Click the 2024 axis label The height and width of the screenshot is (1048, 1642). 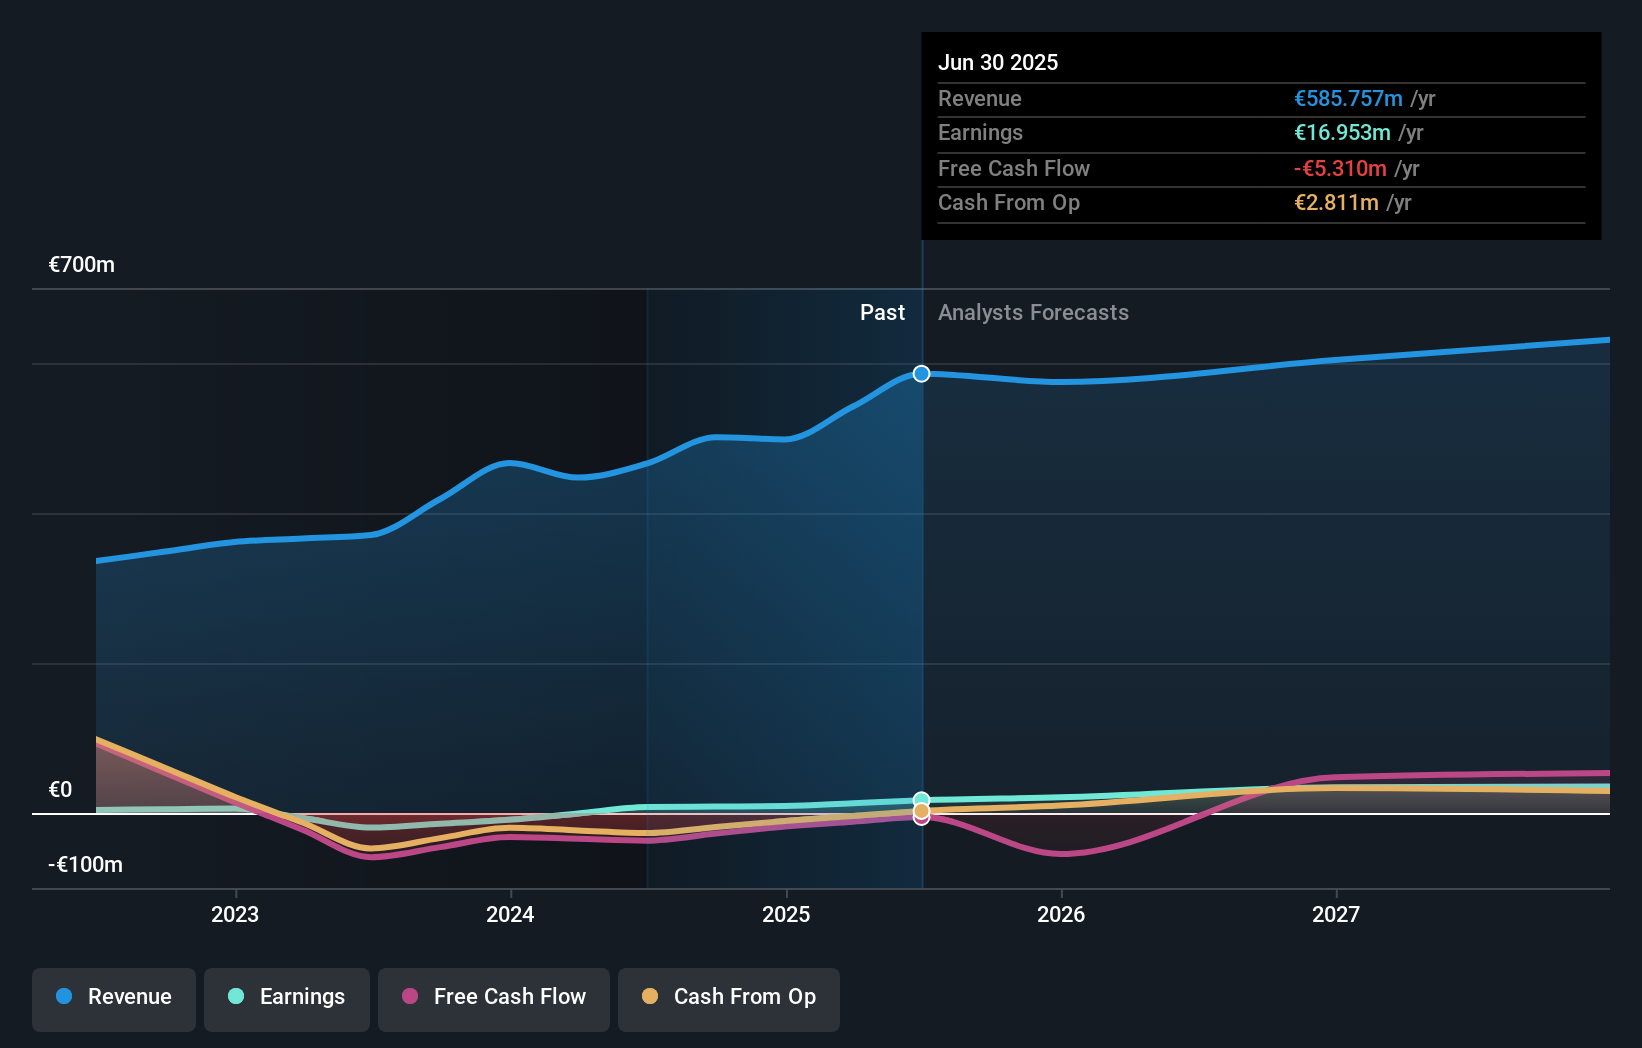pyautogui.click(x=510, y=914)
